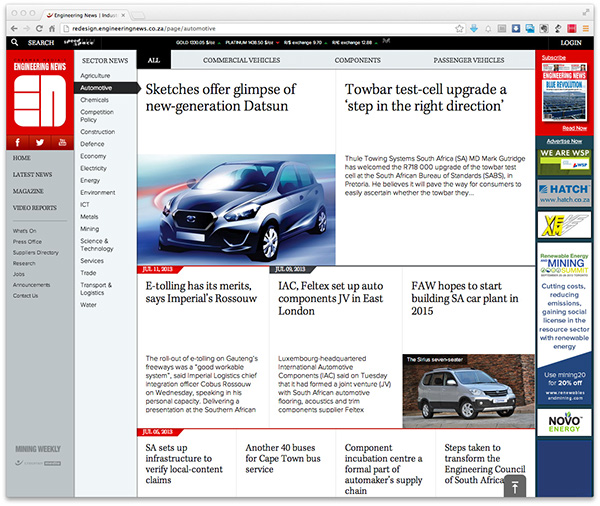The image size is (600, 506).
Task: Click the scroll-to-top arrow button
Action: point(515,486)
